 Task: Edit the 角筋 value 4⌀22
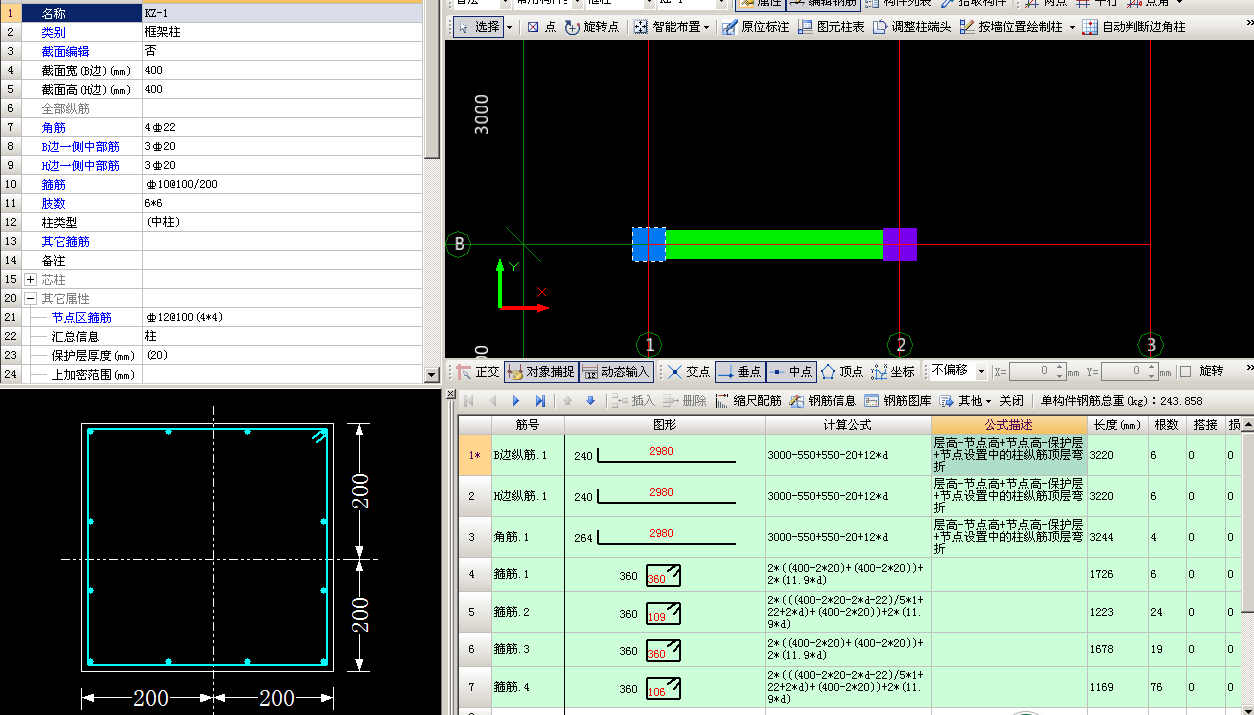(x=281, y=127)
